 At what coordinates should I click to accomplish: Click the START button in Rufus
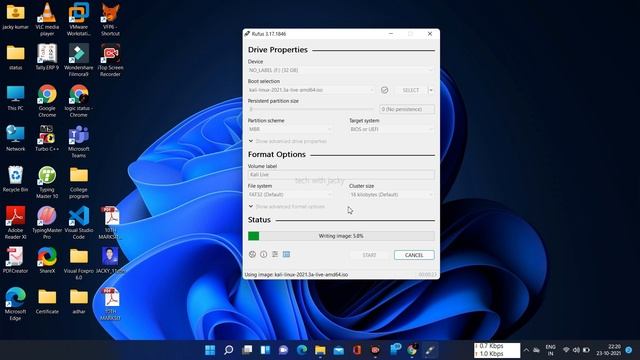(x=369, y=255)
